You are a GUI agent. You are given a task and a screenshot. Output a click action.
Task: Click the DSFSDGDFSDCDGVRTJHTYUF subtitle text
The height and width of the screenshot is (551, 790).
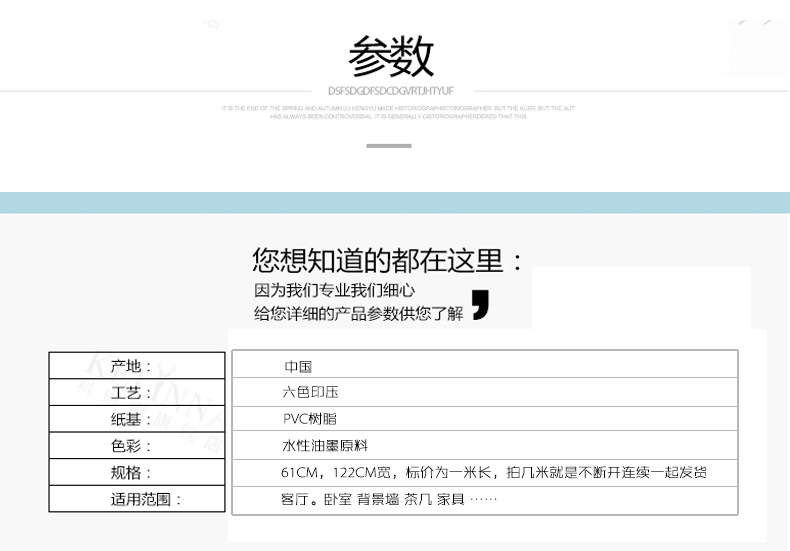tap(391, 91)
